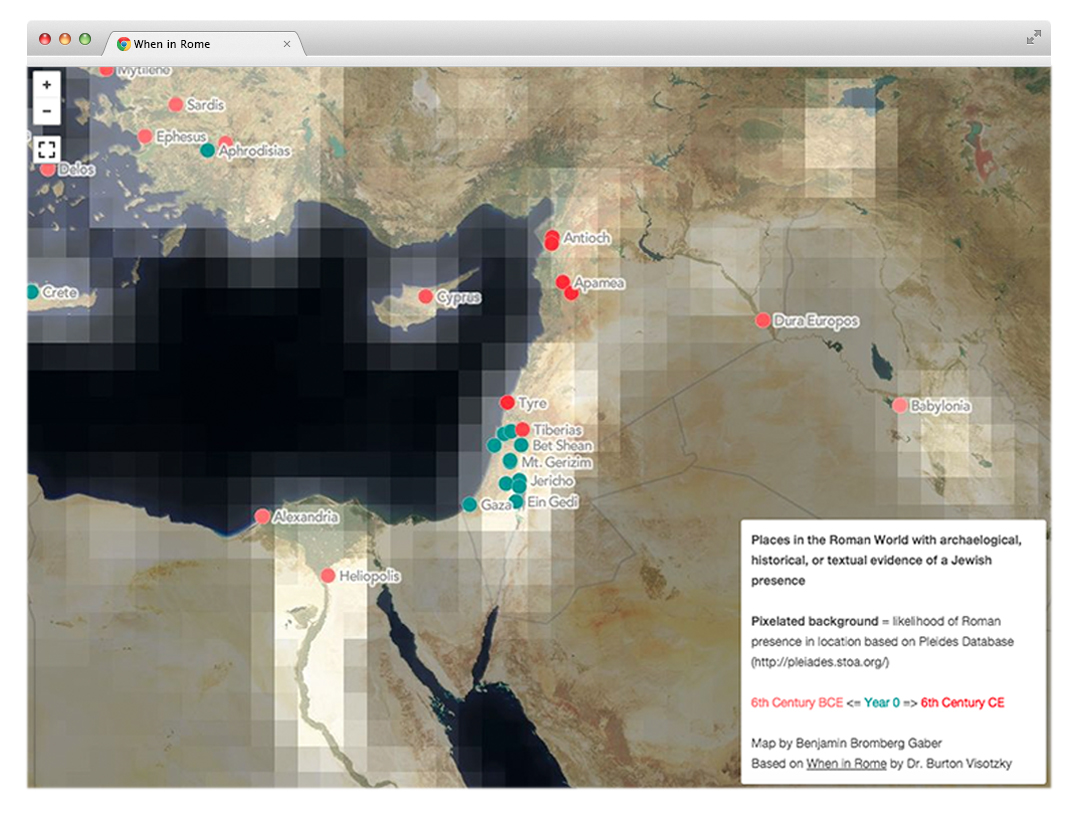Click the macOS green maximize button

(x=85, y=39)
